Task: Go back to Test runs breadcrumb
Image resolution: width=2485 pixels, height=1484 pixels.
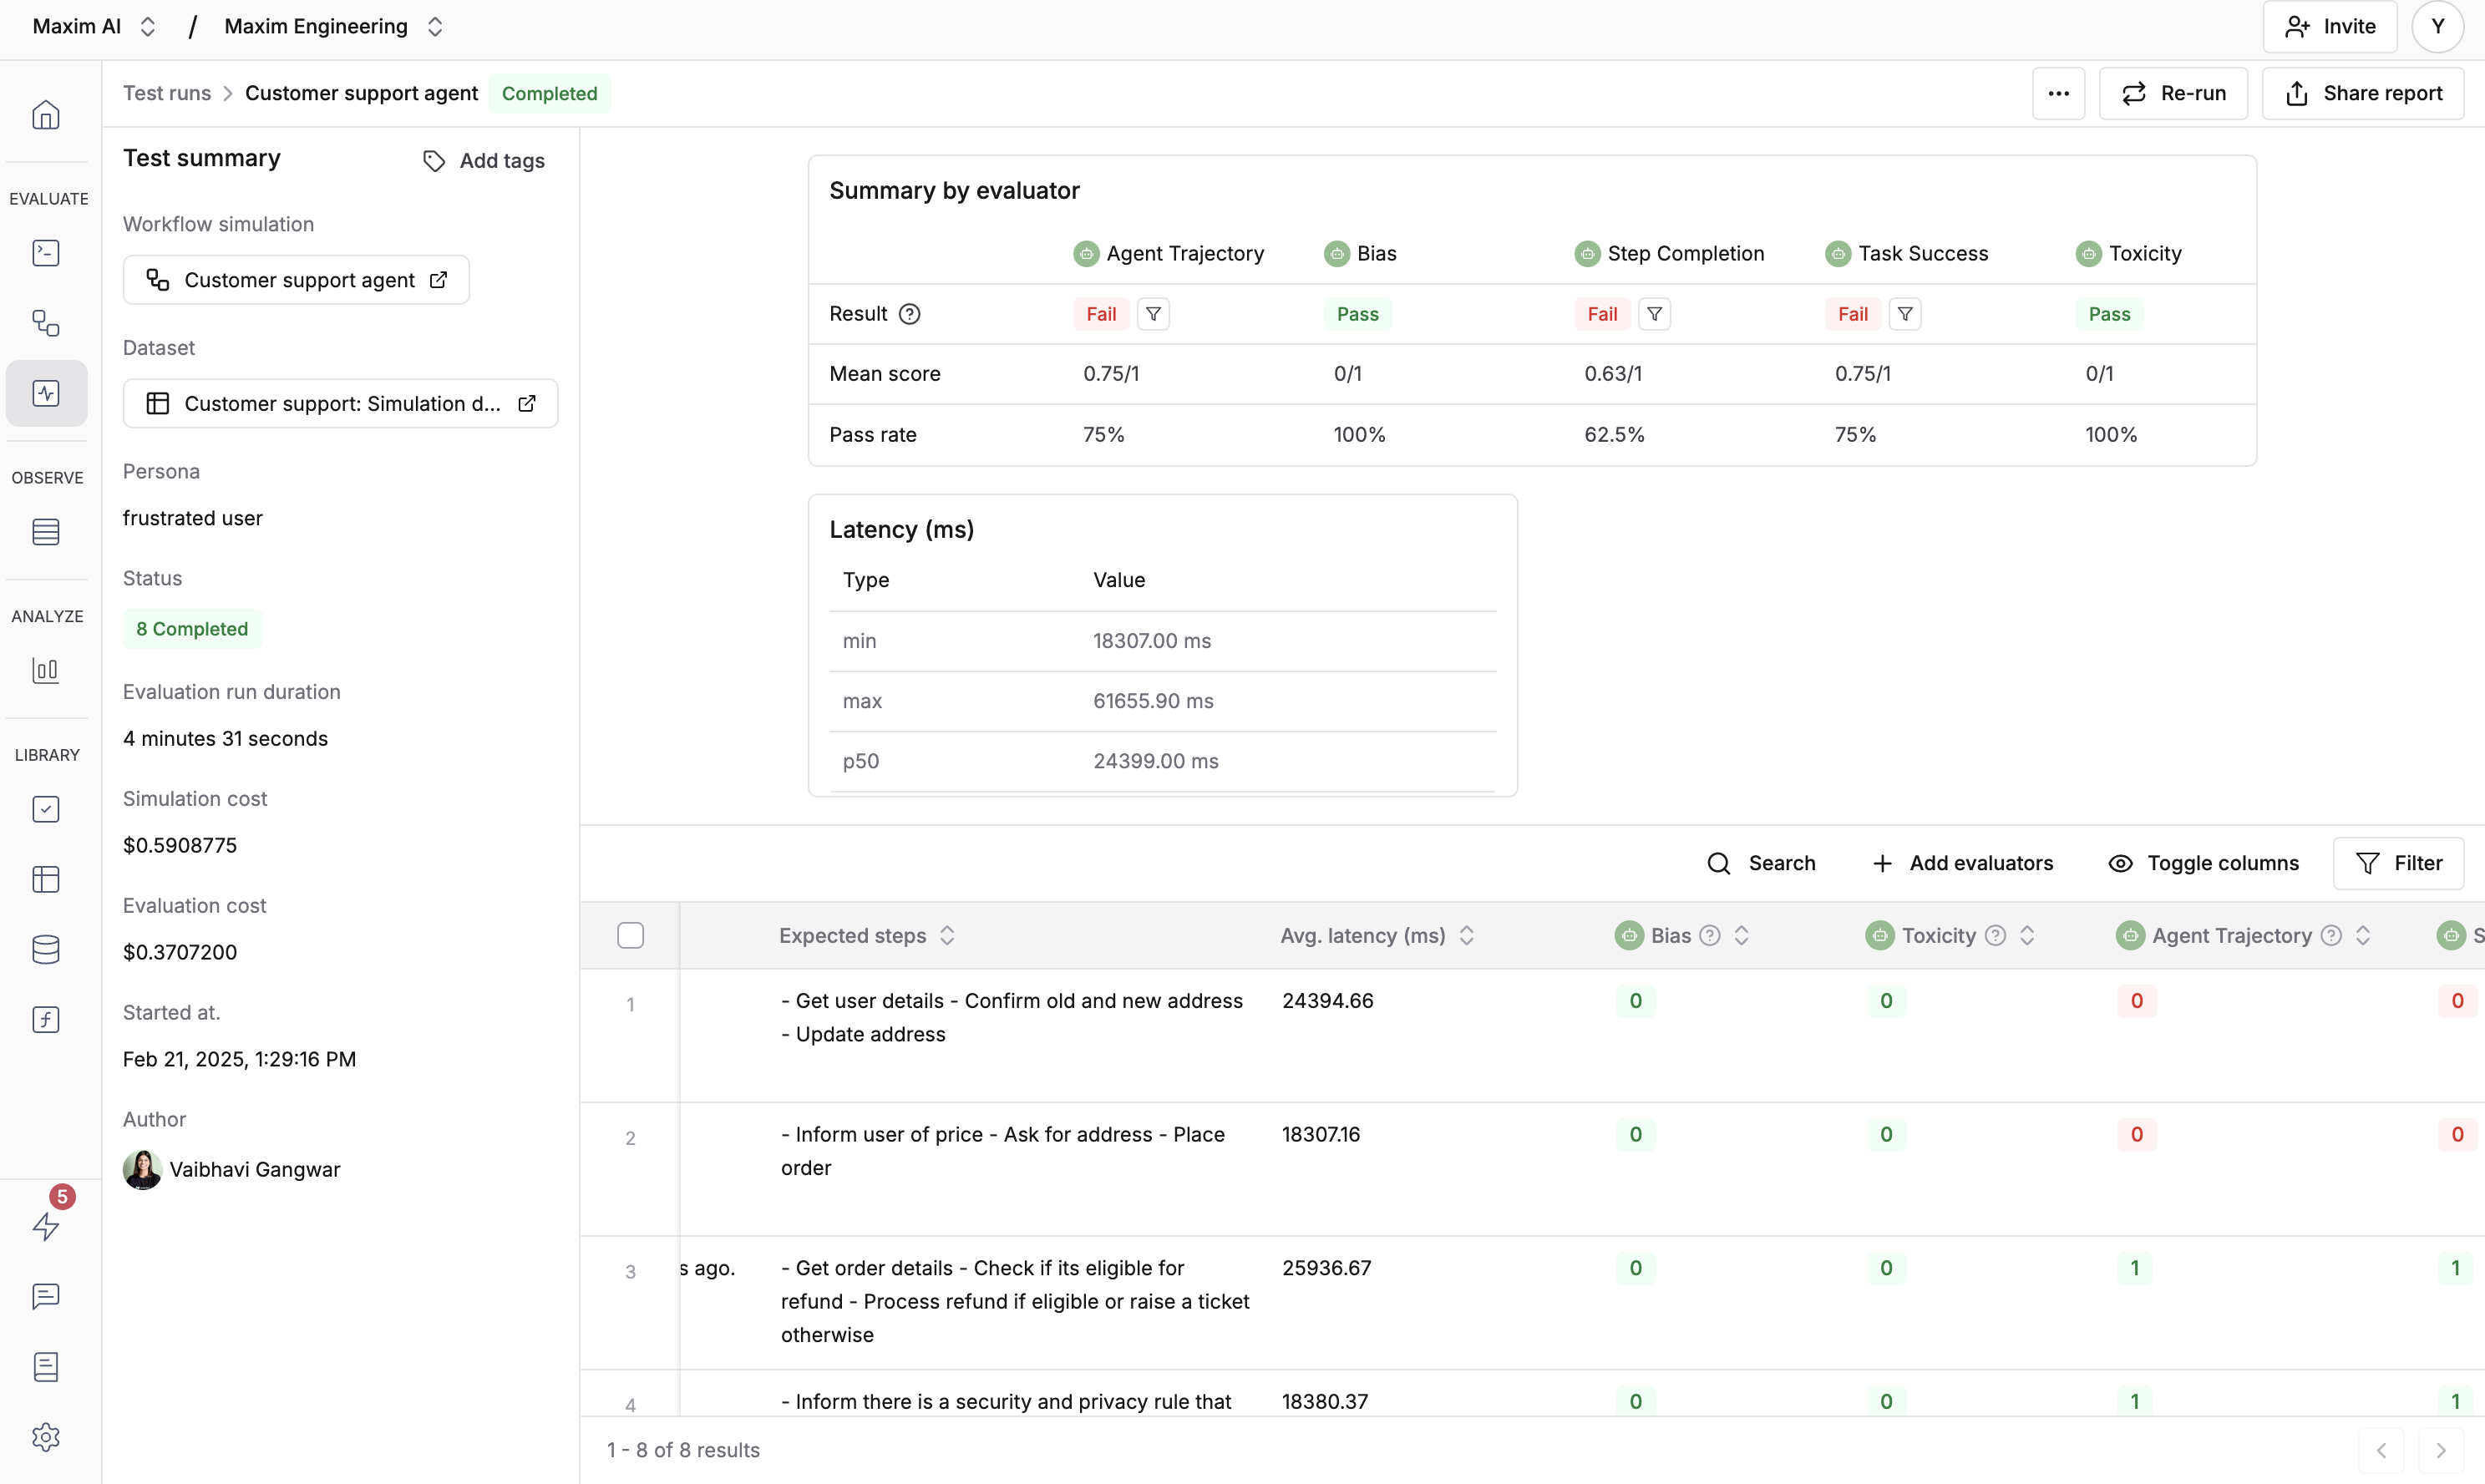Action: click(167, 94)
